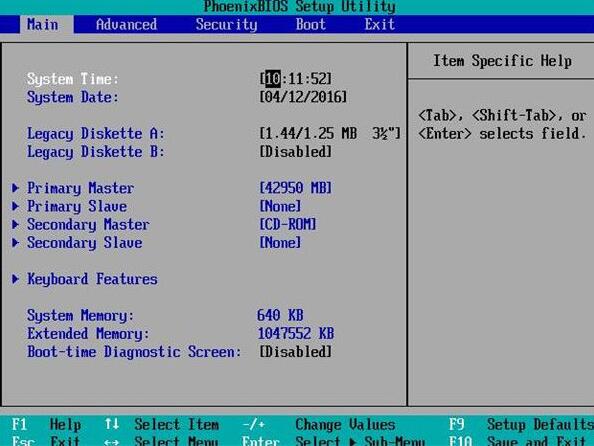Click the Item Specific Help heading
594x446 pixels.
coord(502,61)
